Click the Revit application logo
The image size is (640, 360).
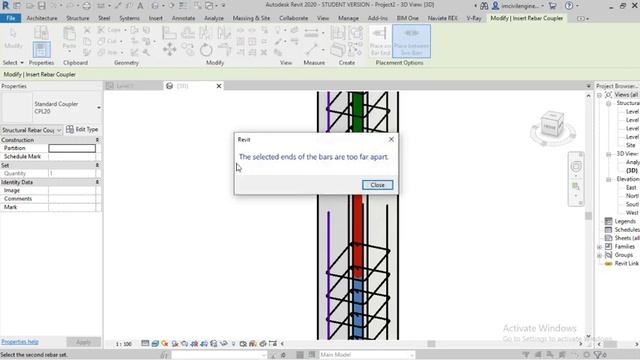[5, 6]
